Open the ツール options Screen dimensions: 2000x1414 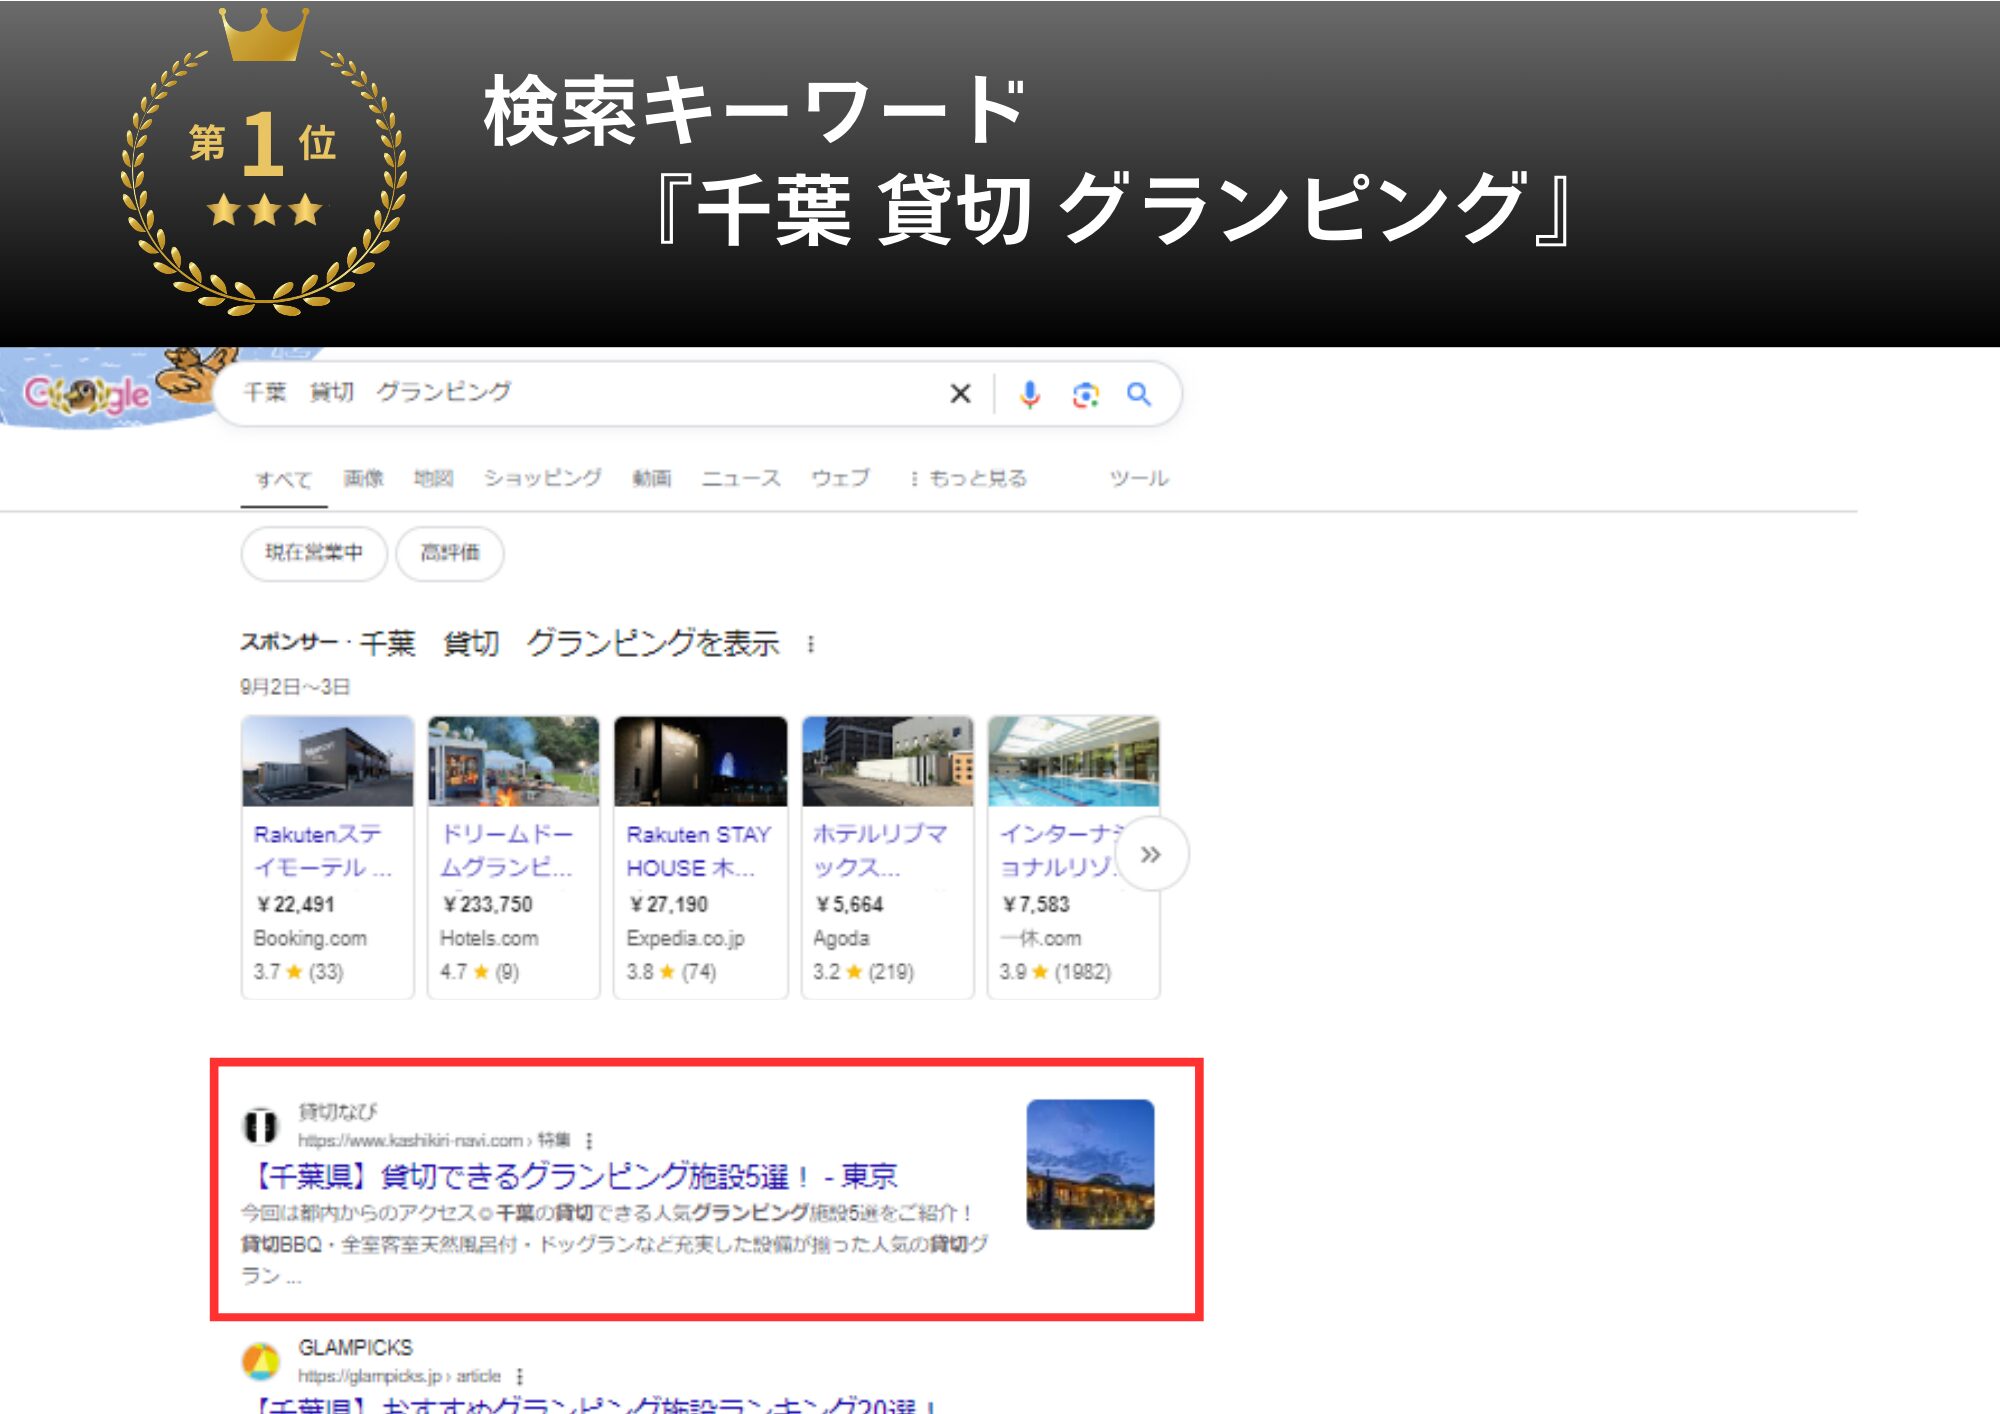click(1139, 479)
